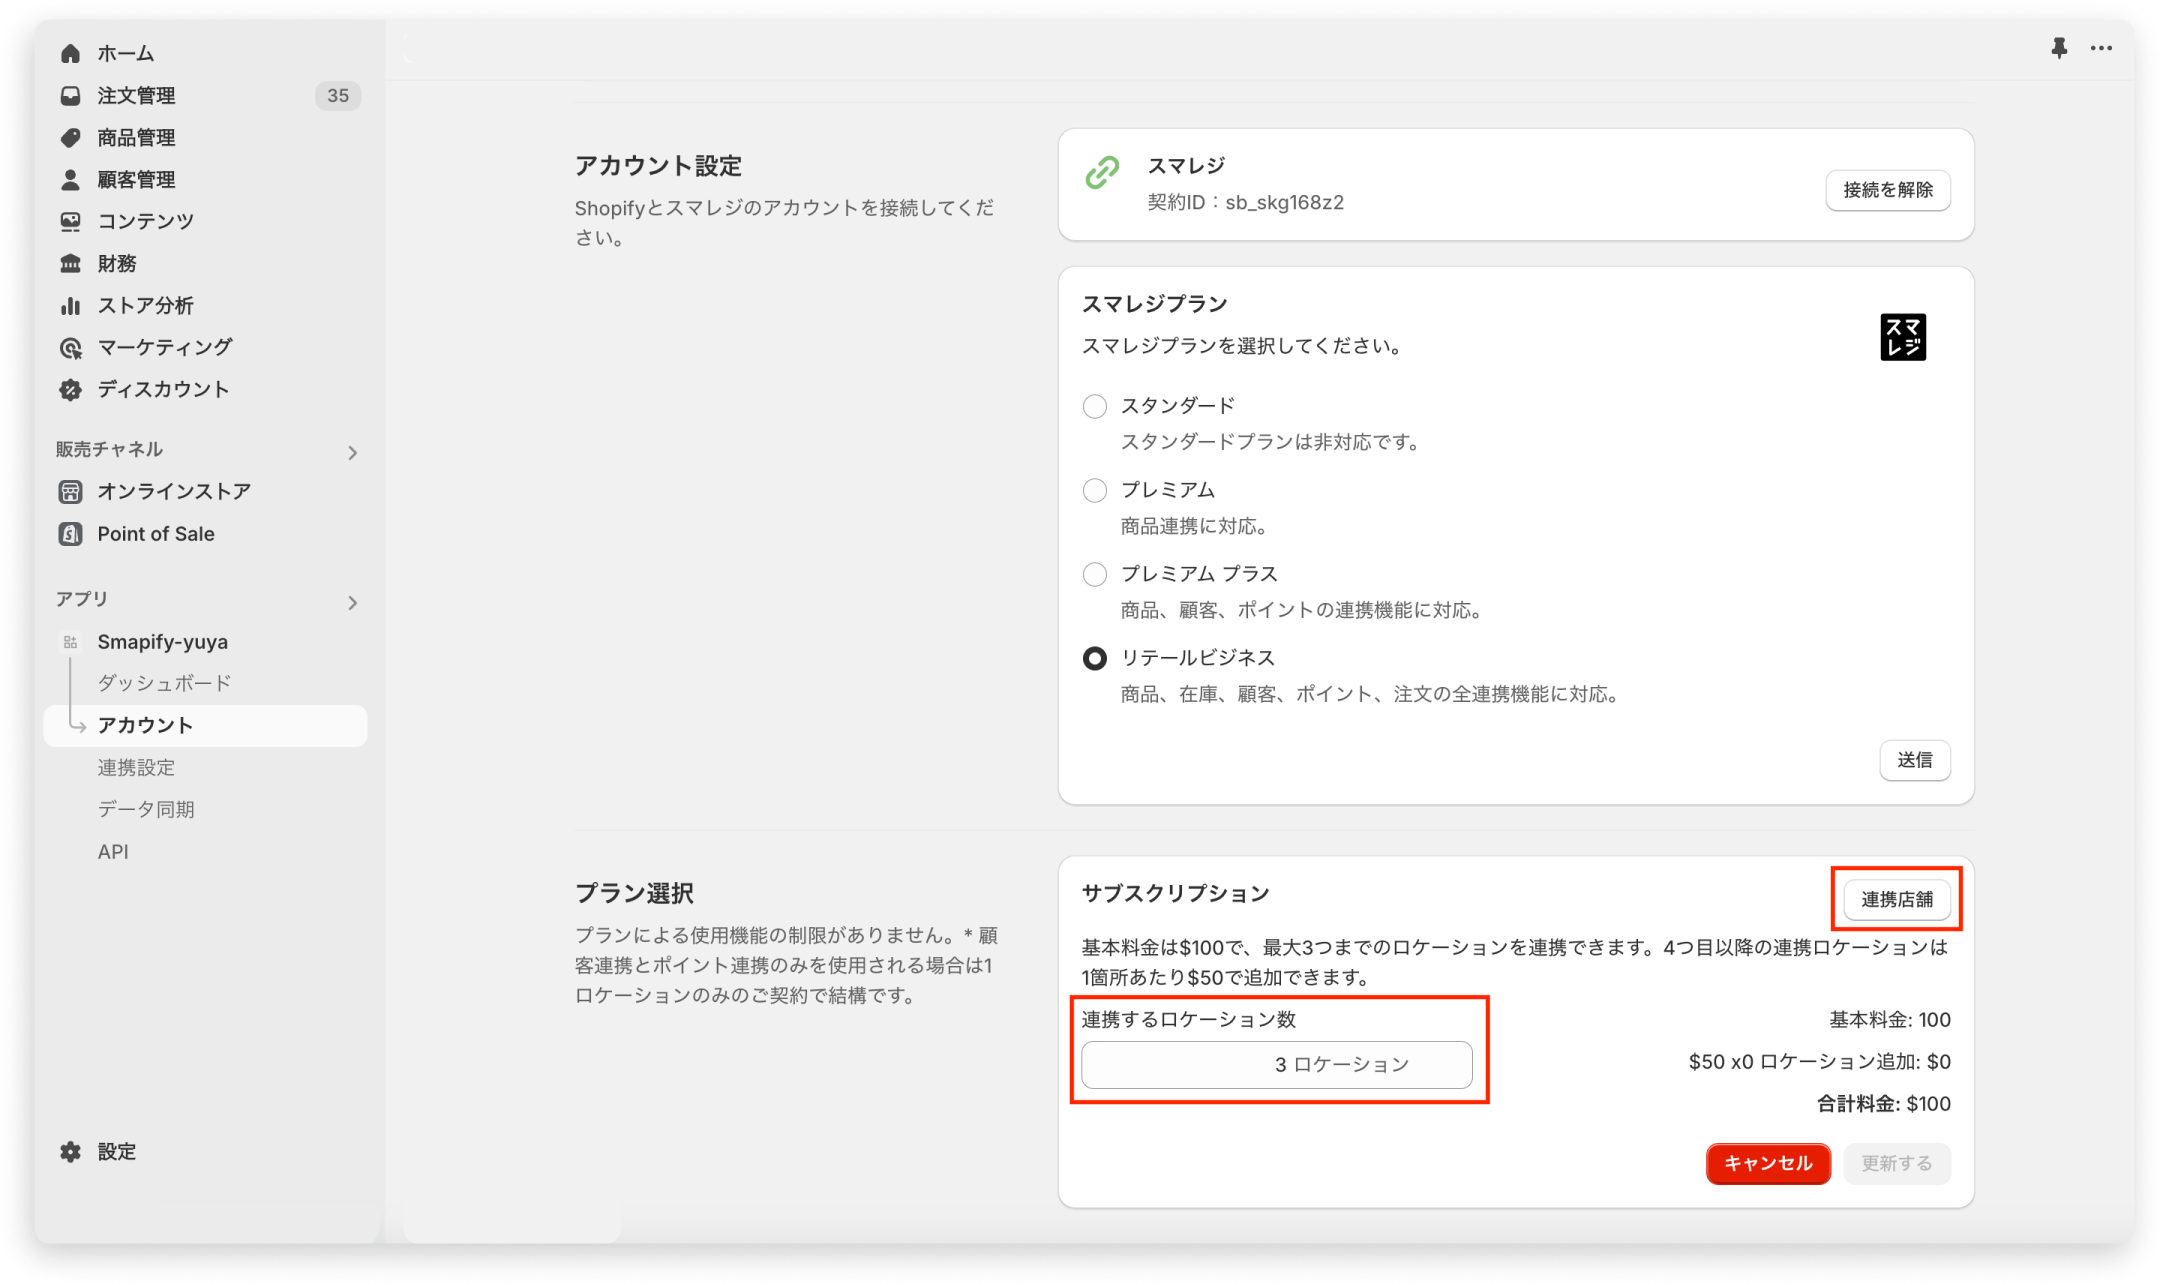2160x1284 pixels.
Task: Click the プラン選択 heading
Action: coord(634,893)
